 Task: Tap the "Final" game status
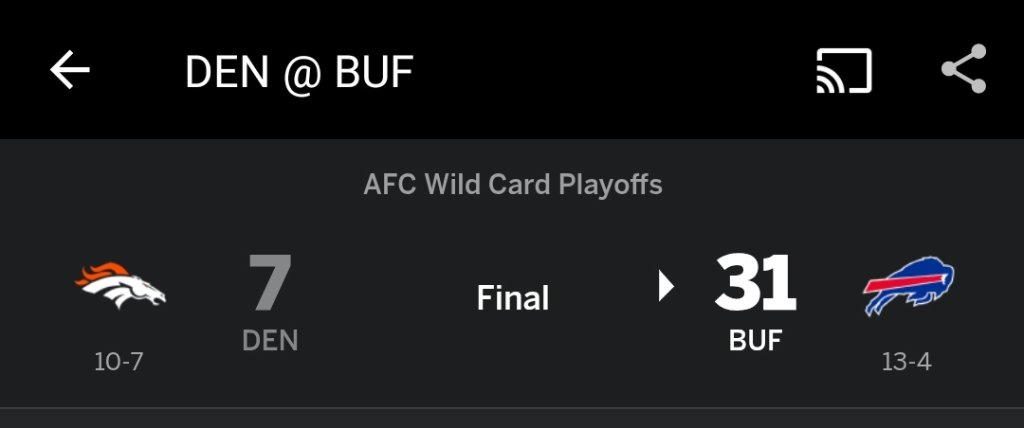pos(513,298)
